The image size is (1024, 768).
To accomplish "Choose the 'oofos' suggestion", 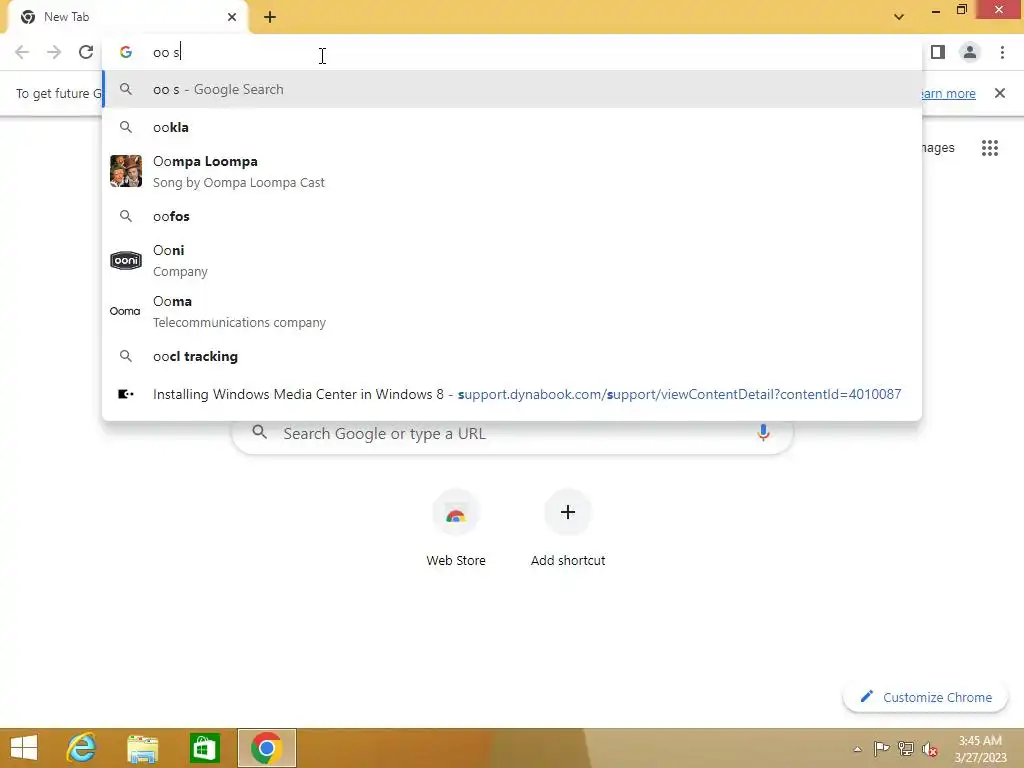I will tap(512, 216).
